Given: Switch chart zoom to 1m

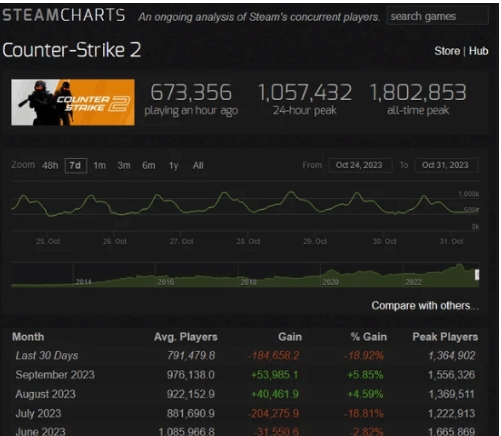Looking at the screenshot, I should click(x=99, y=165).
